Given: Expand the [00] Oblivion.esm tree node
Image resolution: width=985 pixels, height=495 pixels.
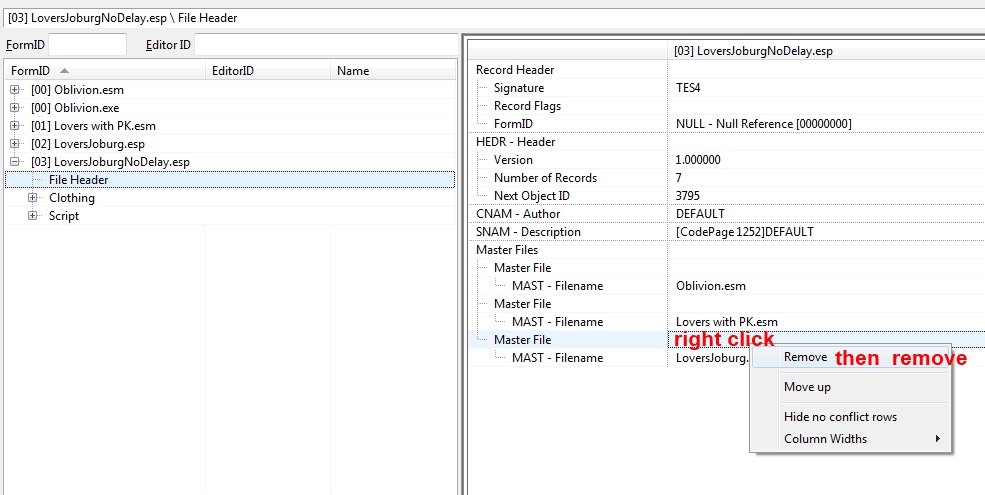Looking at the screenshot, I should point(15,90).
